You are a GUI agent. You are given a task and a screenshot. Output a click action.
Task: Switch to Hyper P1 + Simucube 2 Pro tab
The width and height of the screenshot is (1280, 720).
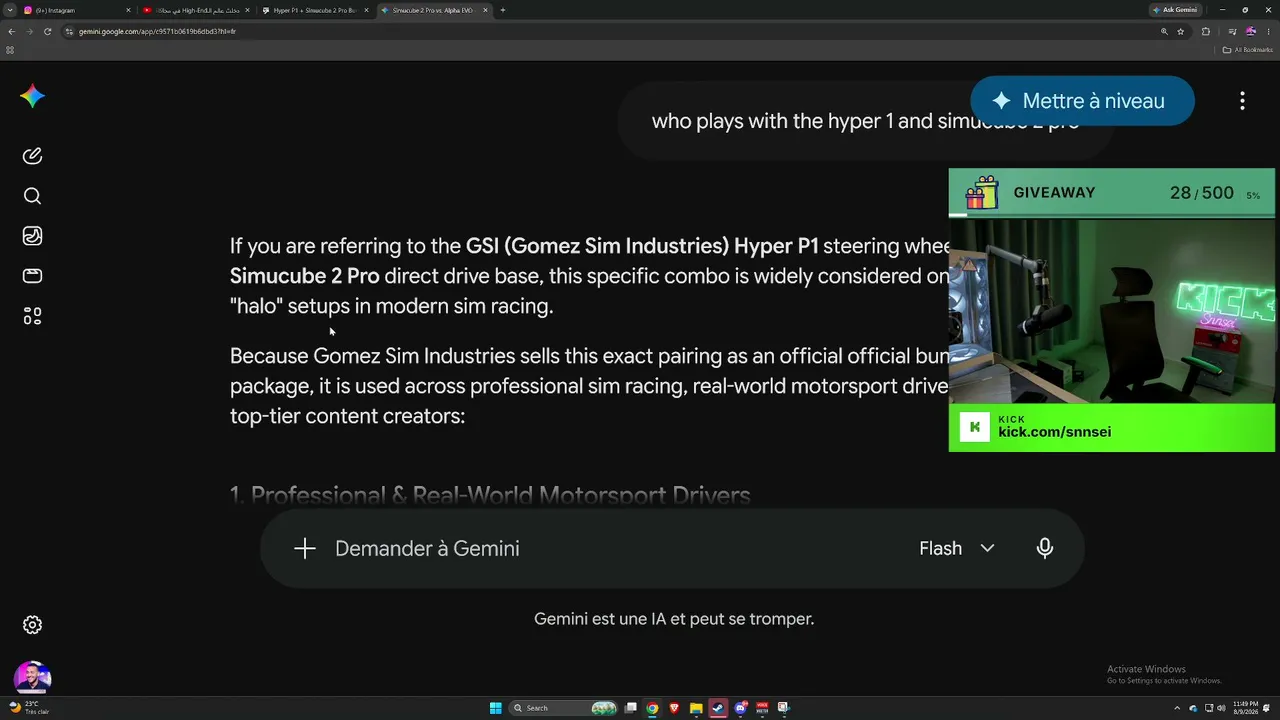(314, 10)
